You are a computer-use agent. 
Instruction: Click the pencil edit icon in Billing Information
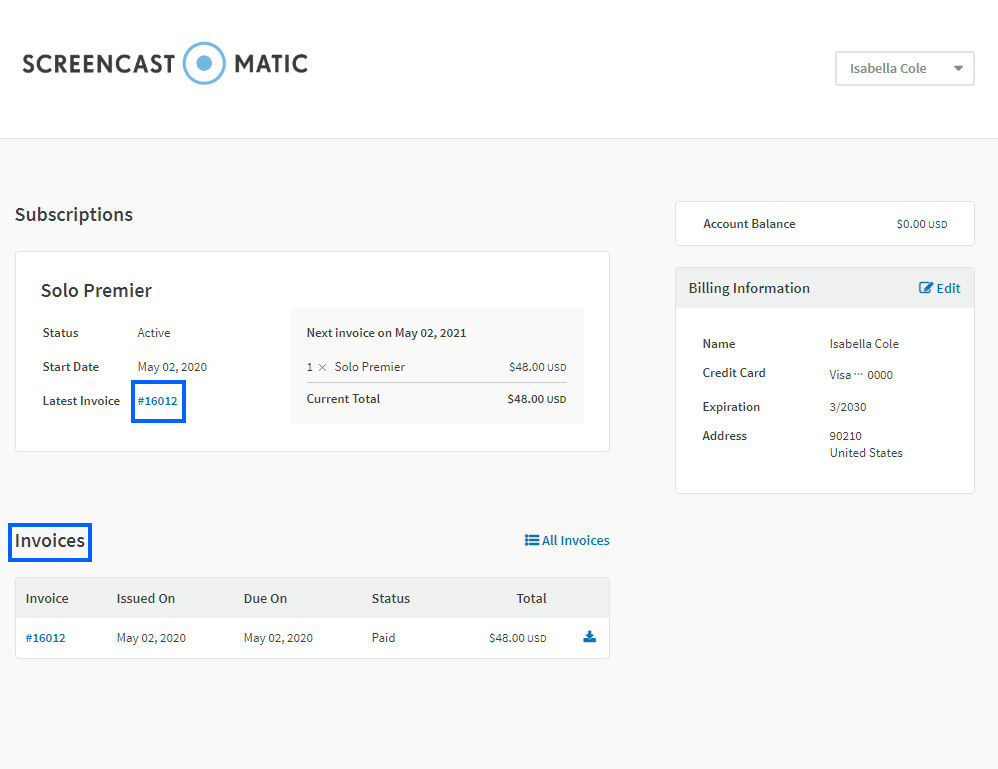tap(925, 288)
